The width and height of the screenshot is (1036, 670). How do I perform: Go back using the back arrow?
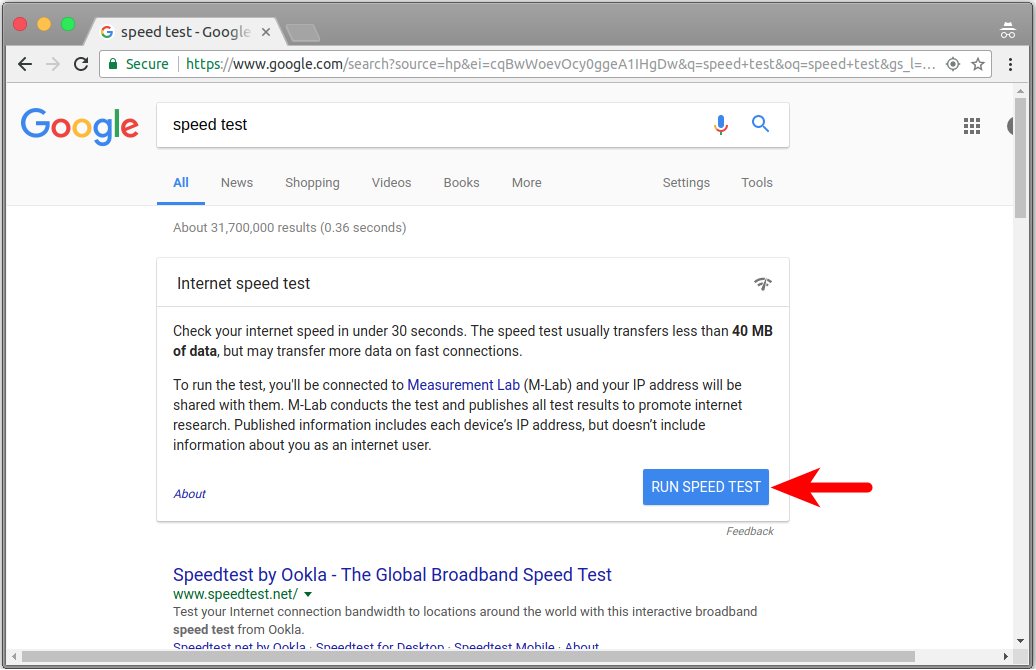pos(25,64)
